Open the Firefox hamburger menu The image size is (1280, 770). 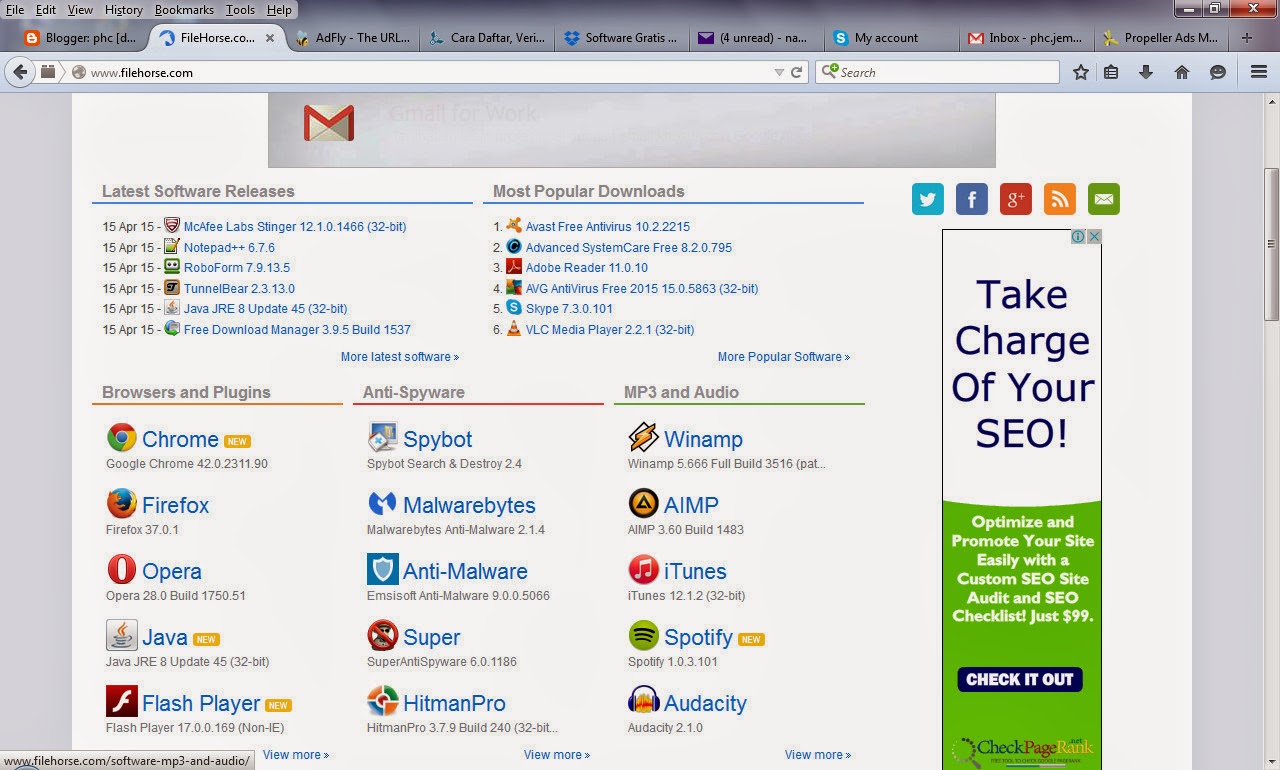[1258, 72]
